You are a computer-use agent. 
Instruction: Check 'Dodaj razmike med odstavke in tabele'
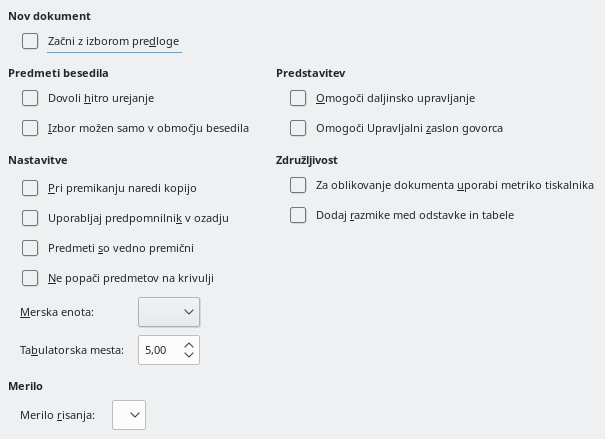pyautogui.click(x=298, y=215)
